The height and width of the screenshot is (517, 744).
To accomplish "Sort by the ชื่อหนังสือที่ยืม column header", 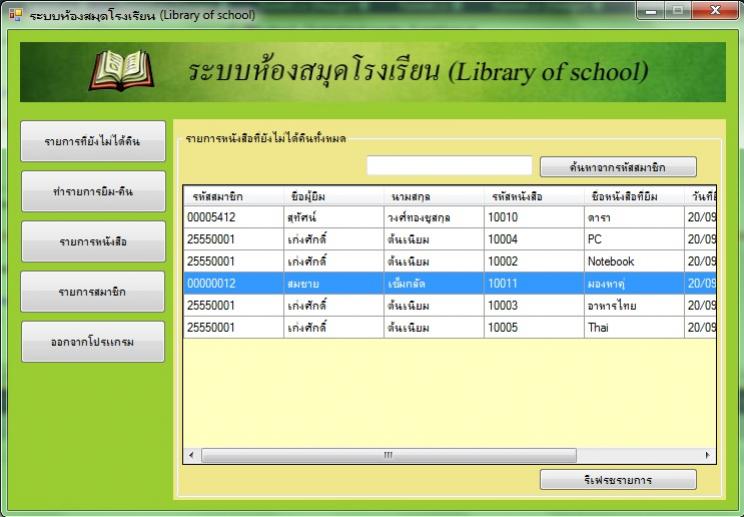I will (634, 196).
